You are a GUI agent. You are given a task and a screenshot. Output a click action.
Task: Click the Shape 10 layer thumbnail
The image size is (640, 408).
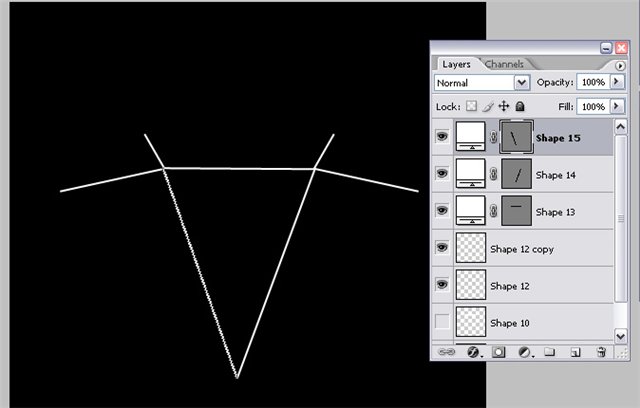tap(471, 322)
